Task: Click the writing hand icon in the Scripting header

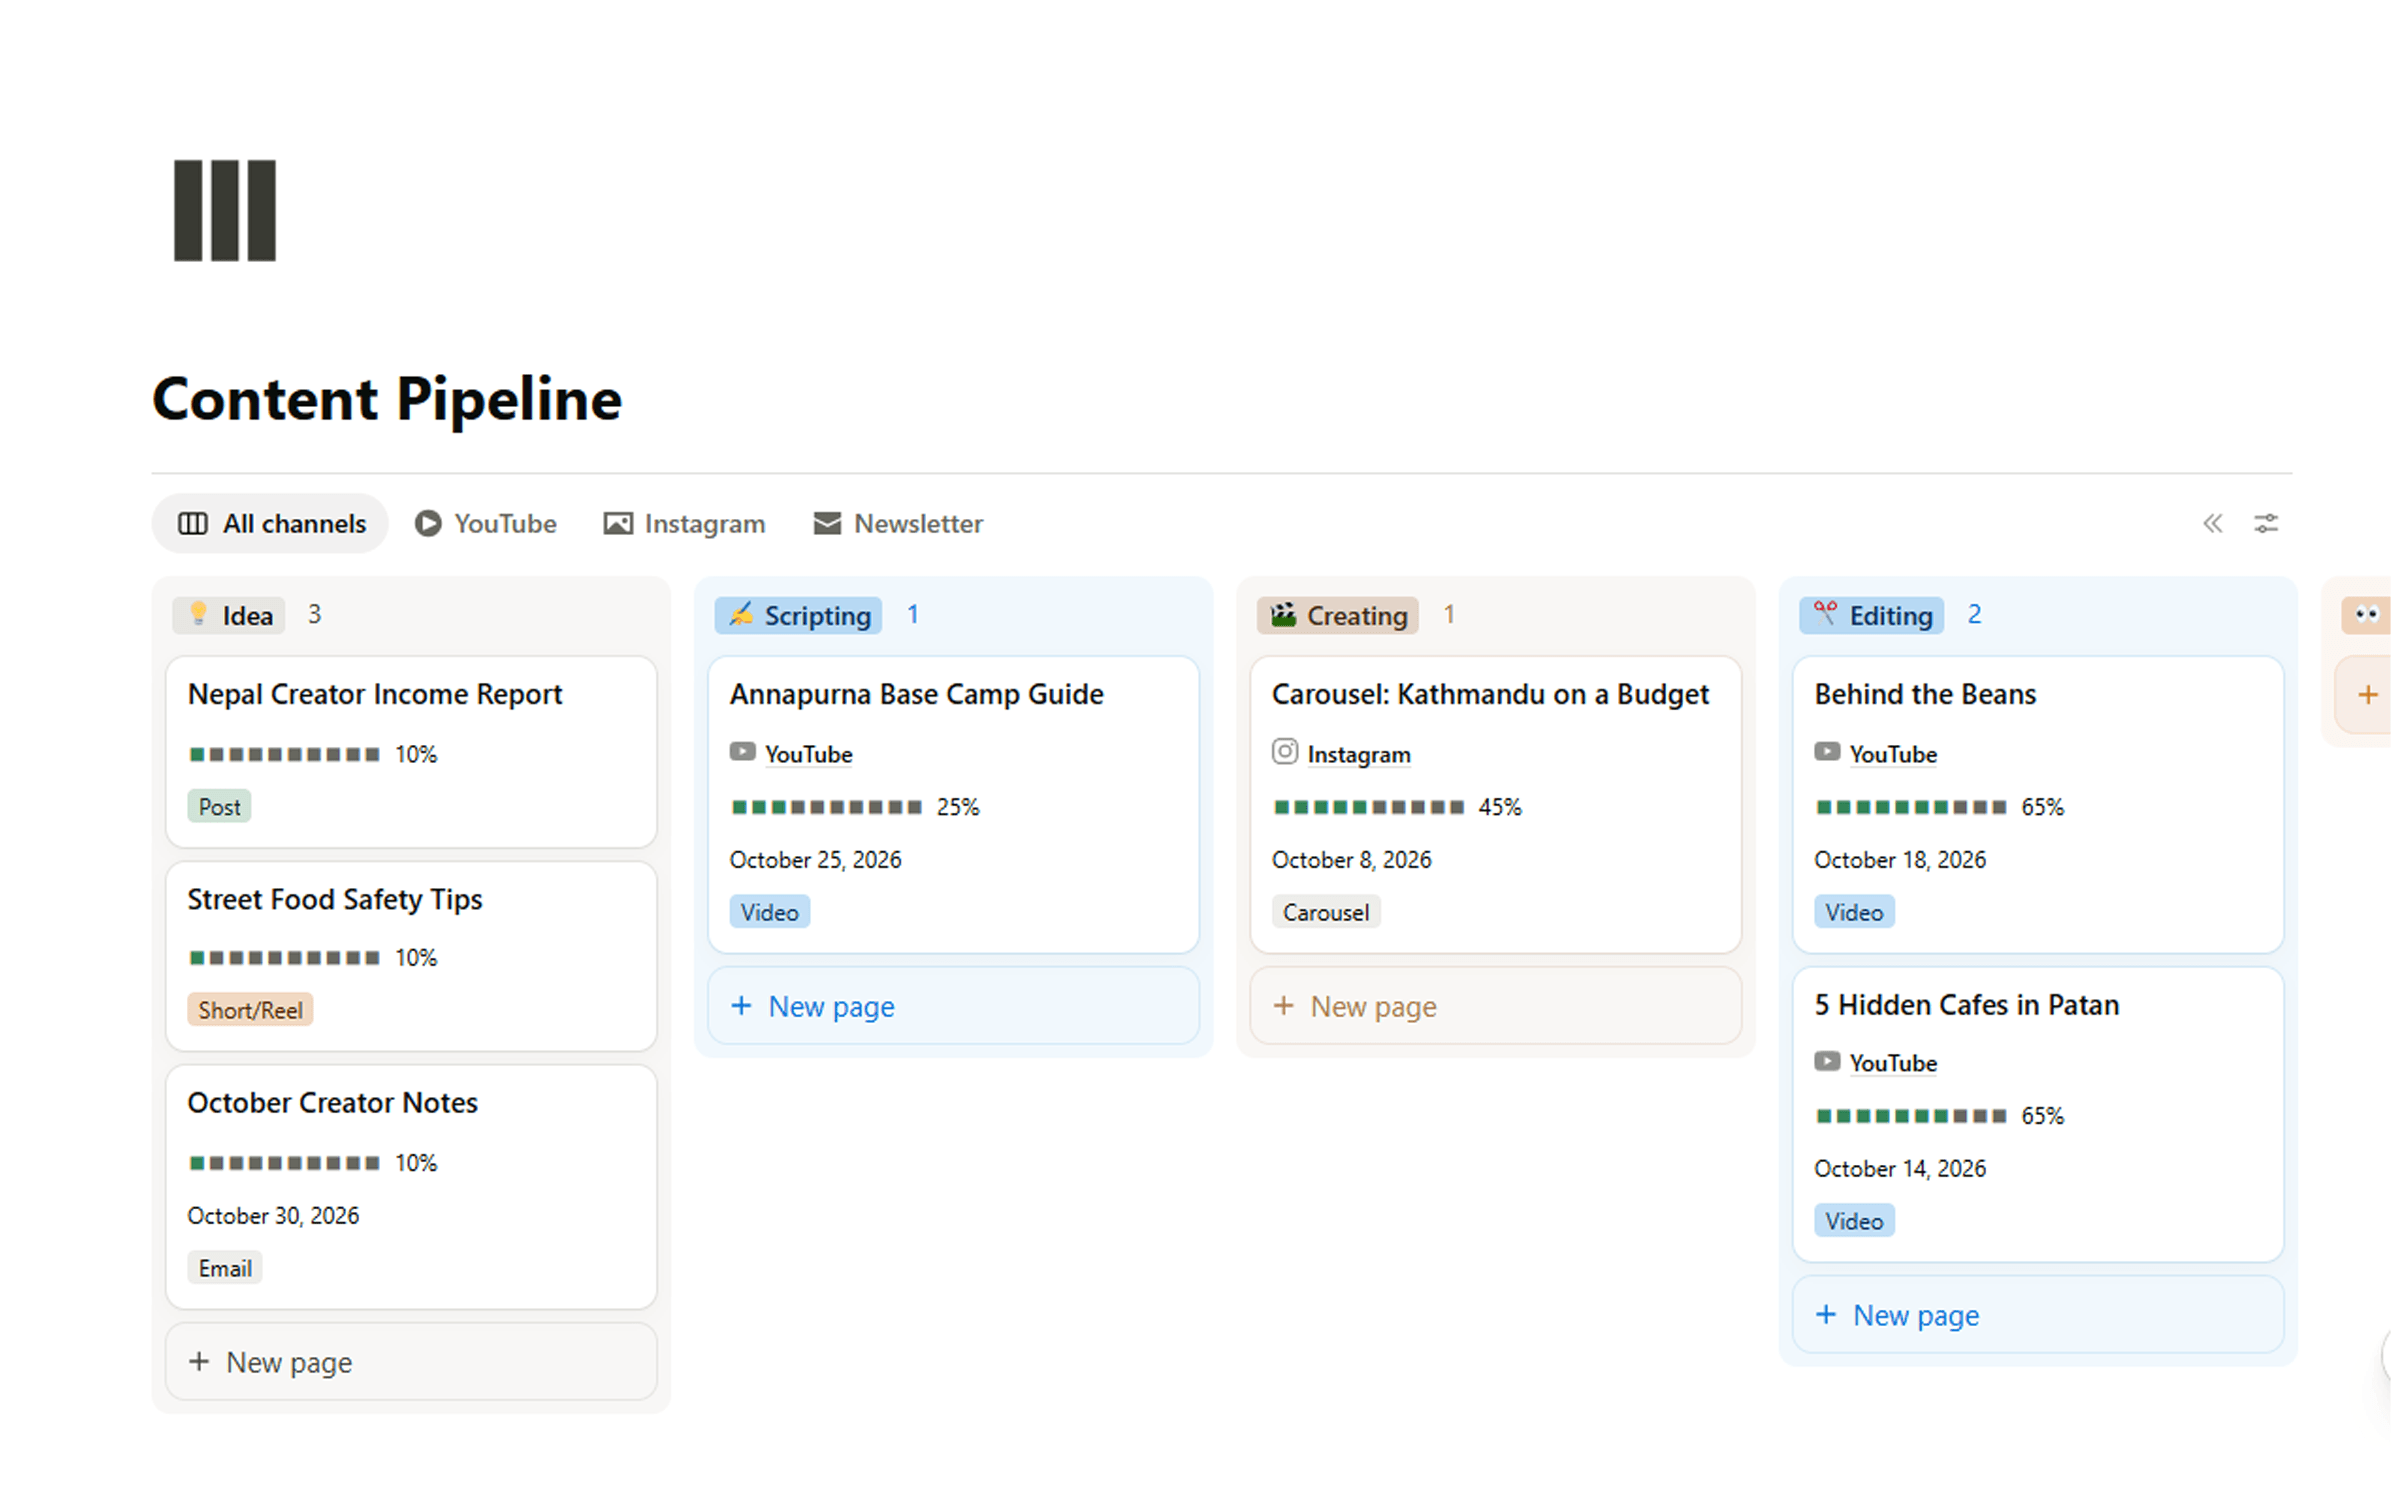Action: pos(741,614)
